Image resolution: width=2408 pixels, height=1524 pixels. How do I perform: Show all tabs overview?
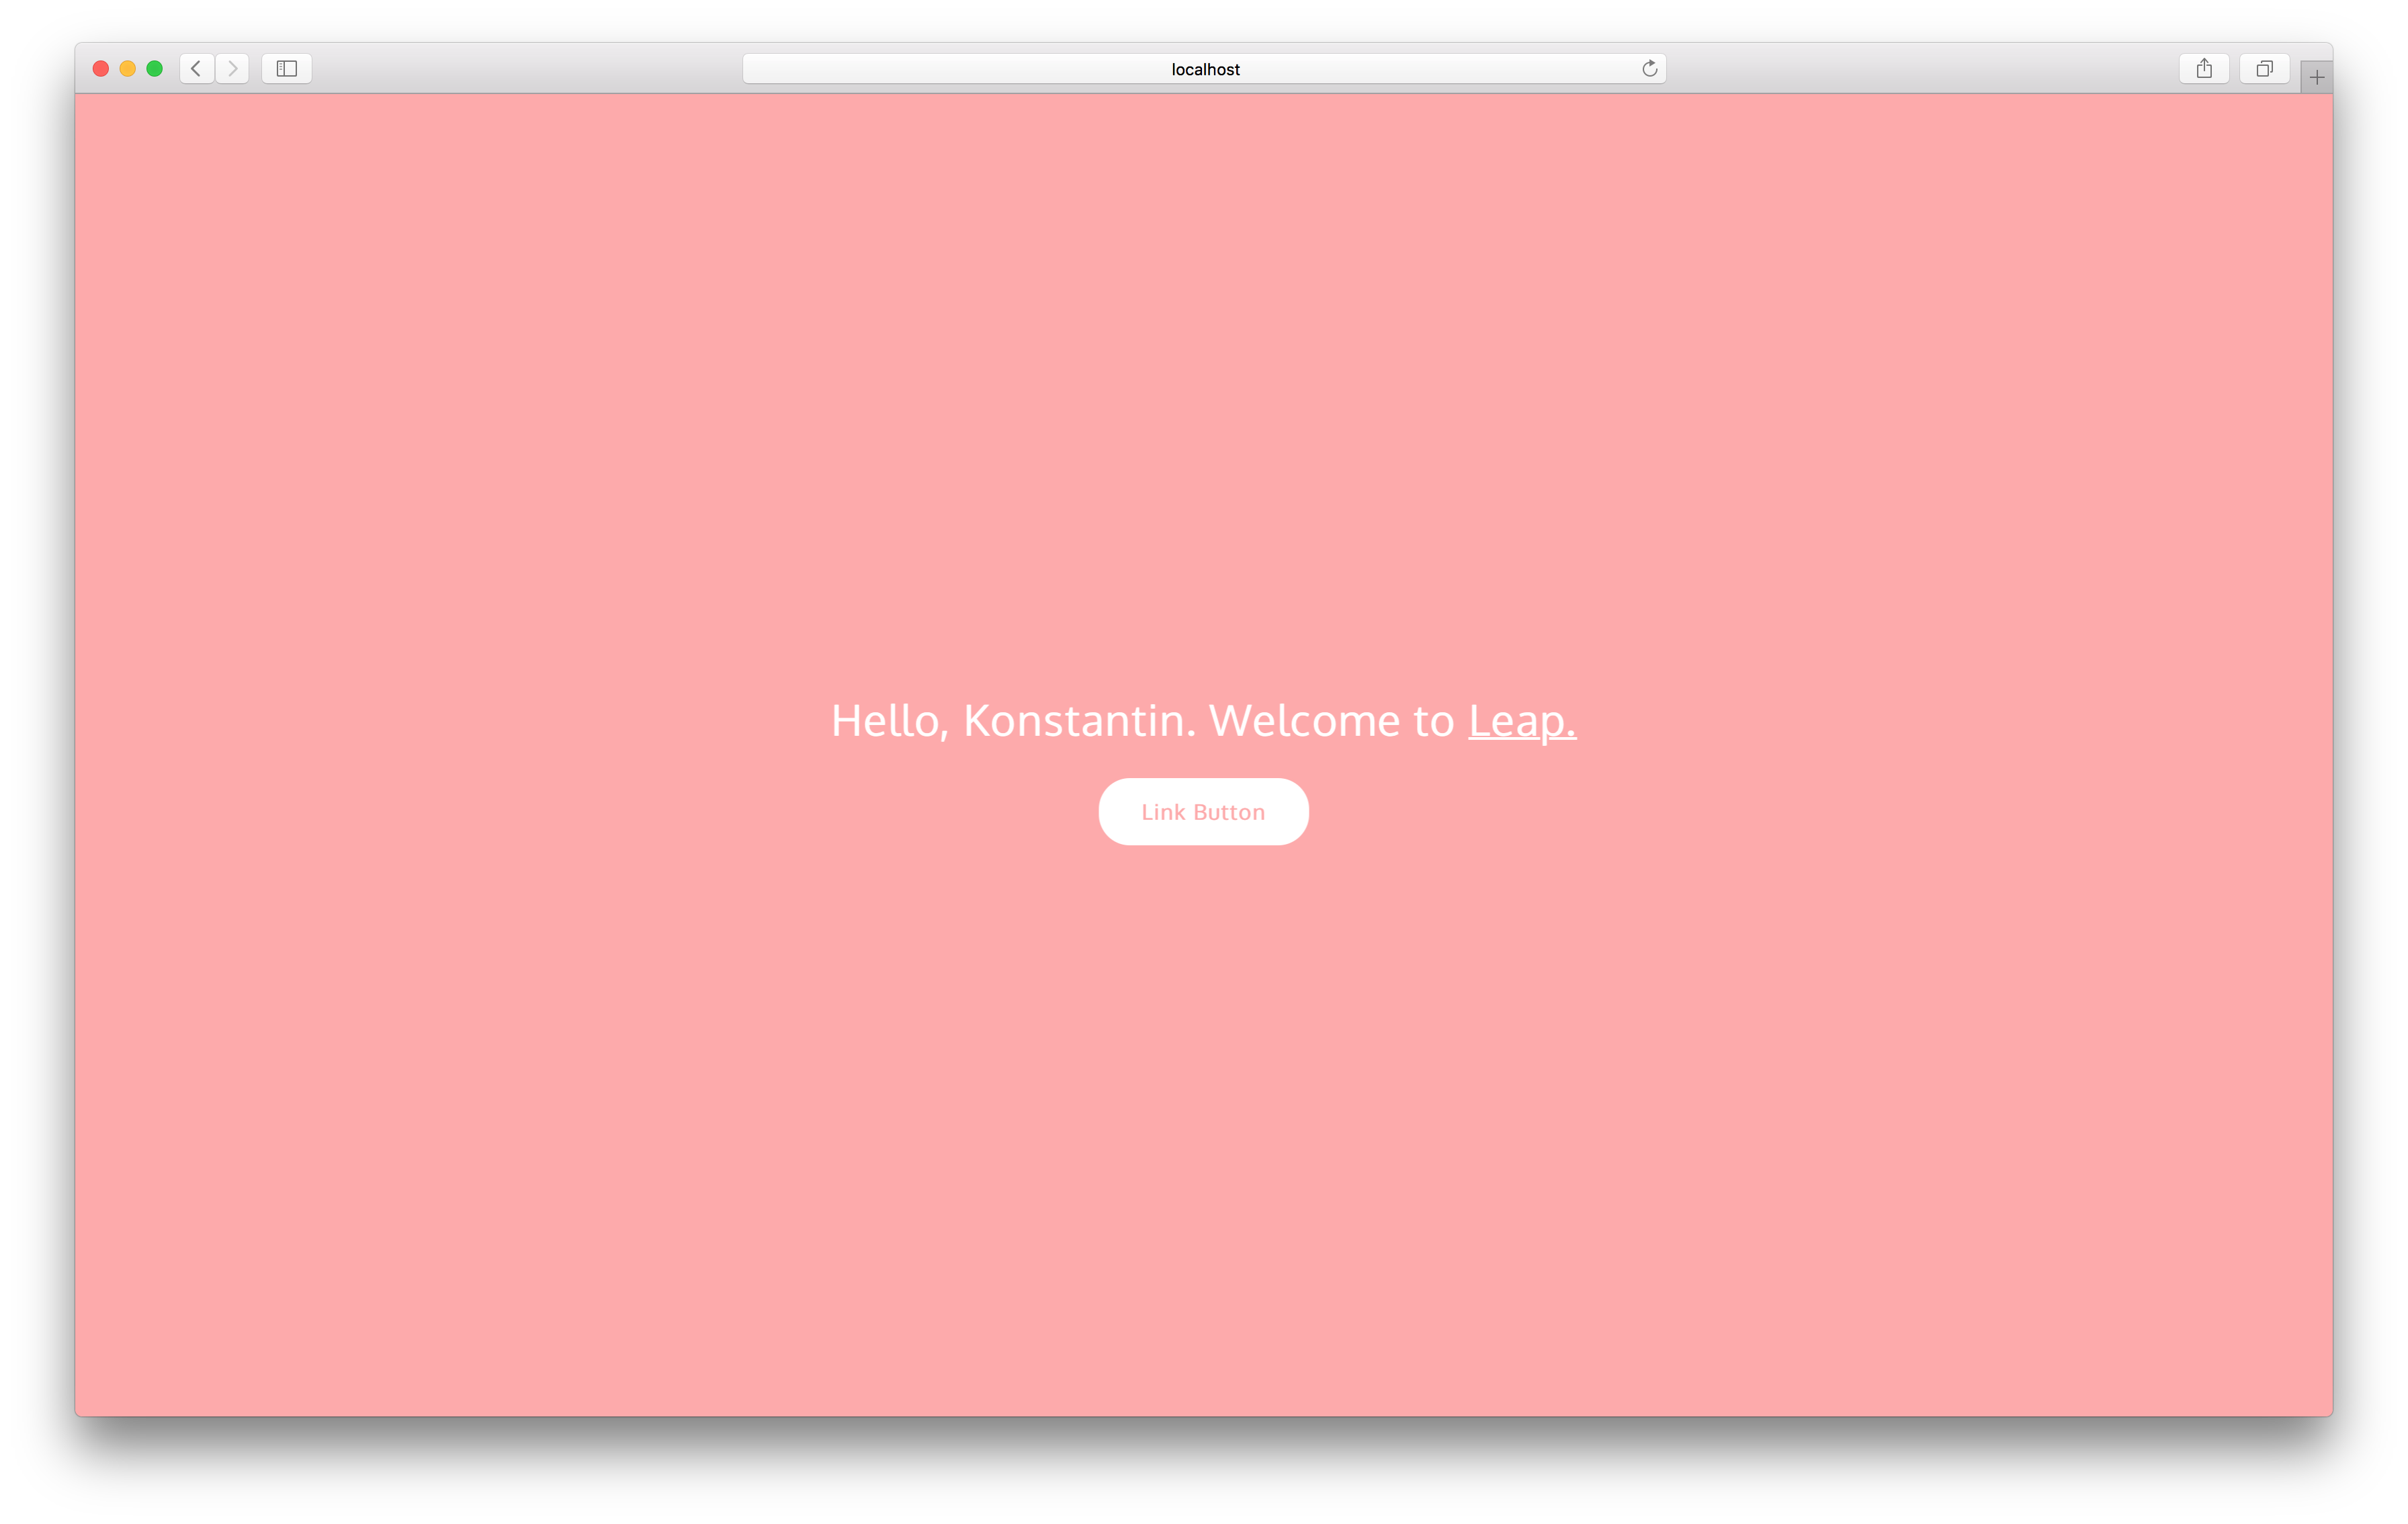pos(2264,69)
